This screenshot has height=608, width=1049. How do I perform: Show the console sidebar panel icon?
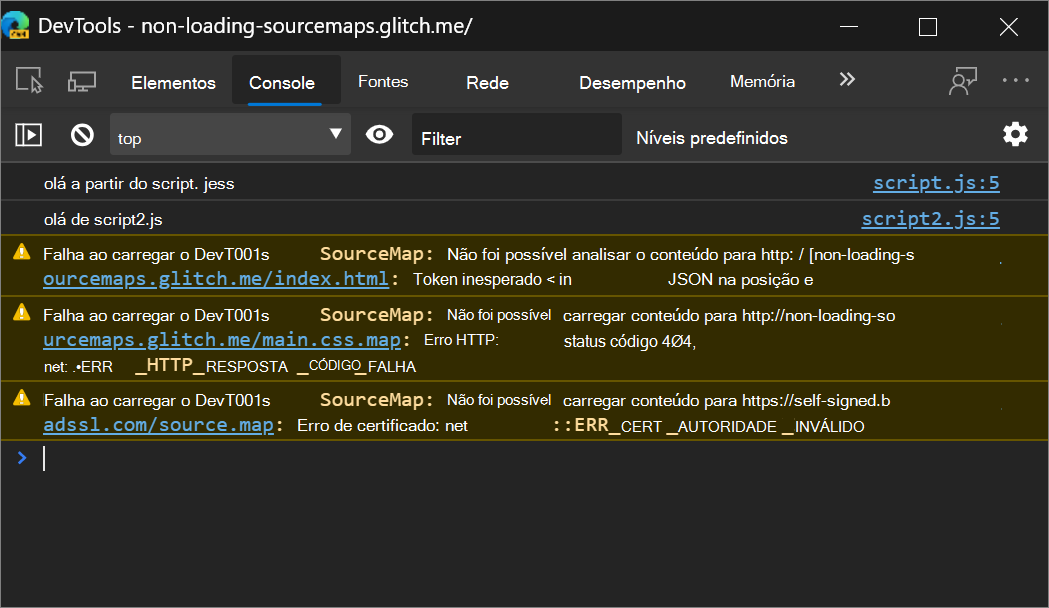29,135
